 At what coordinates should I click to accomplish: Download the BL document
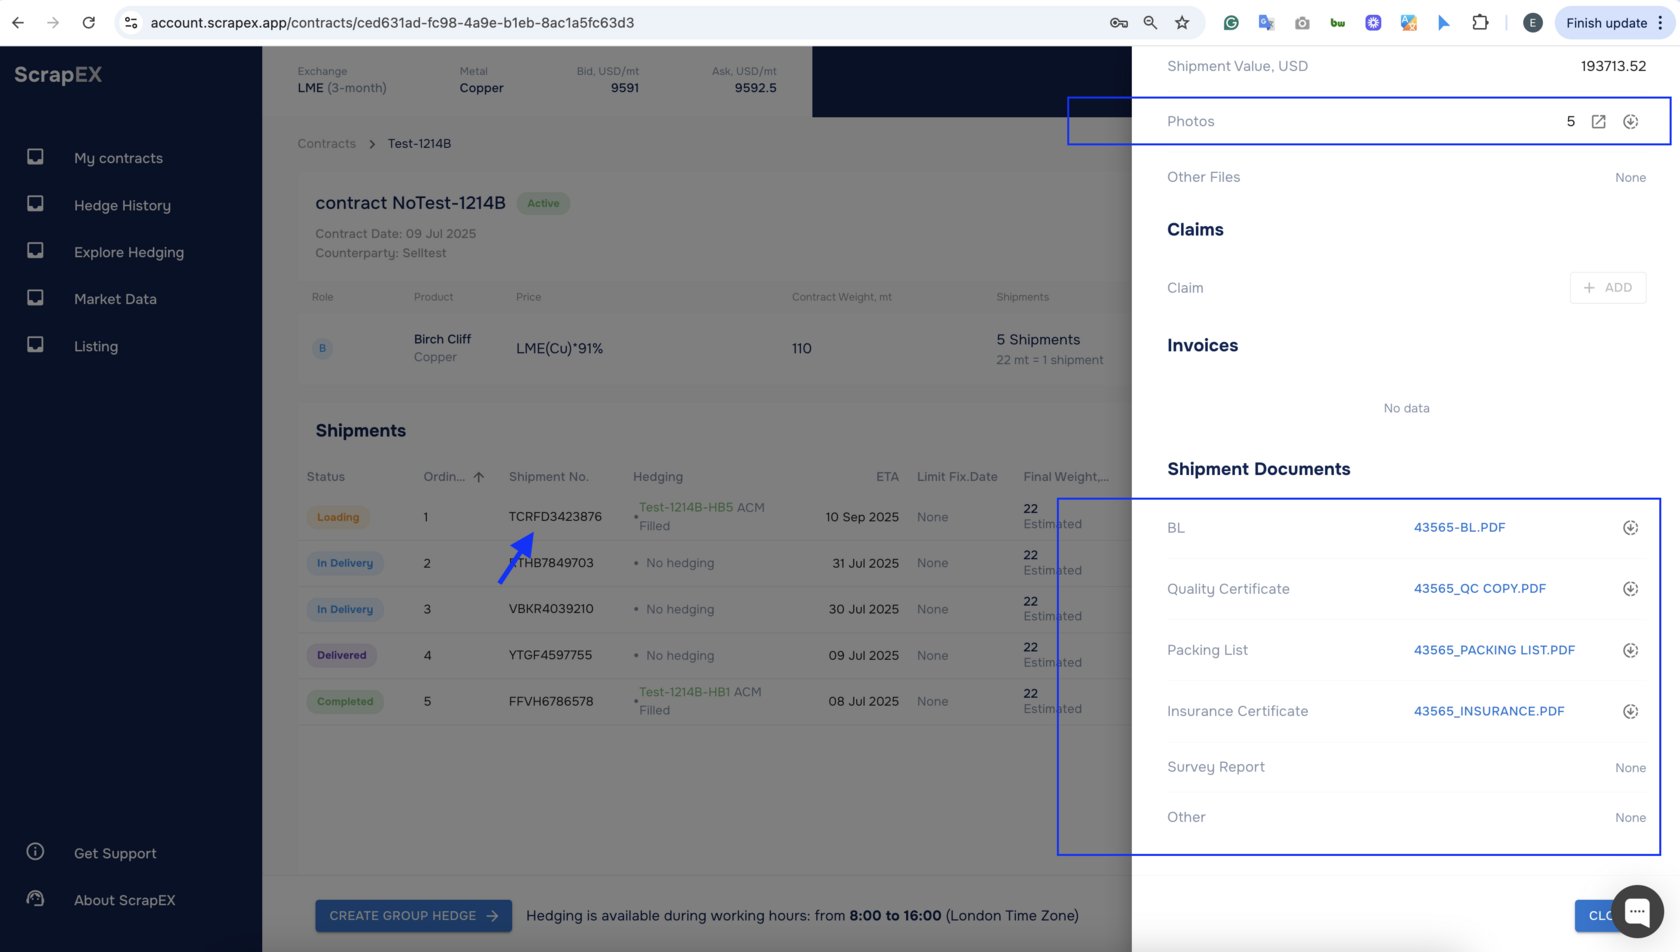tap(1630, 528)
